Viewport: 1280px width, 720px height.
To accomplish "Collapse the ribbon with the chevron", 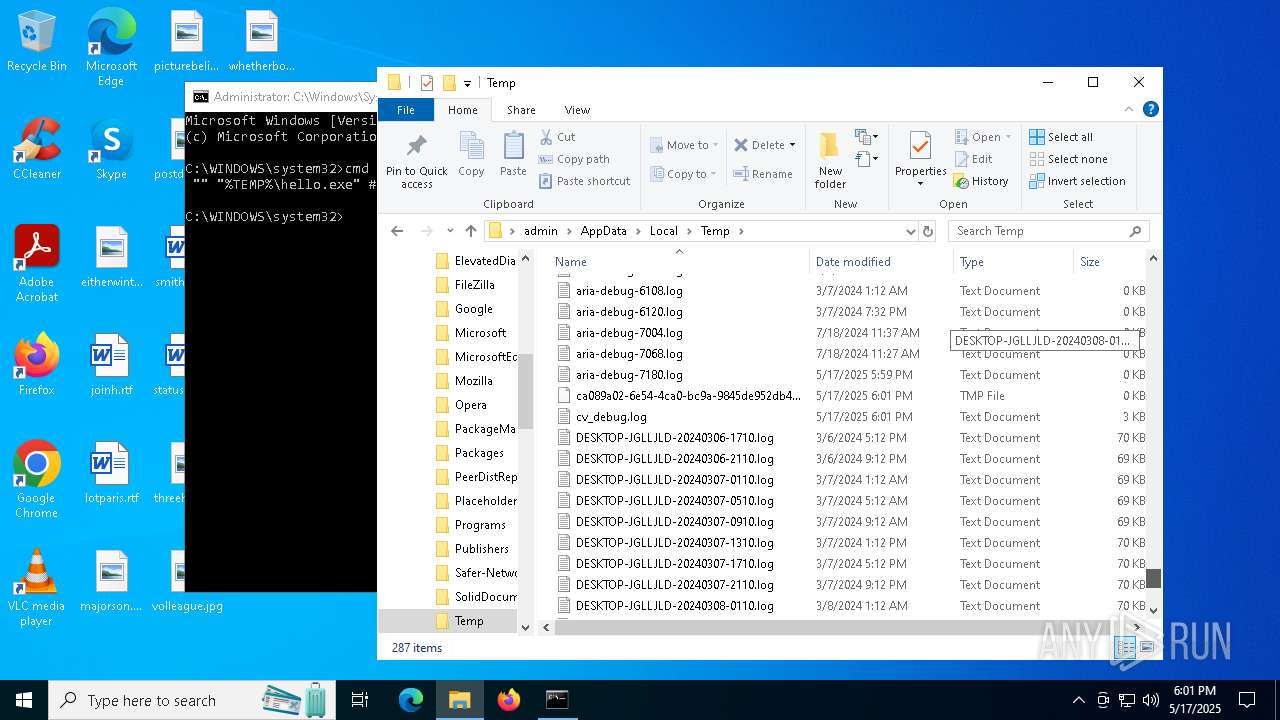I will (x=1130, y=110).
